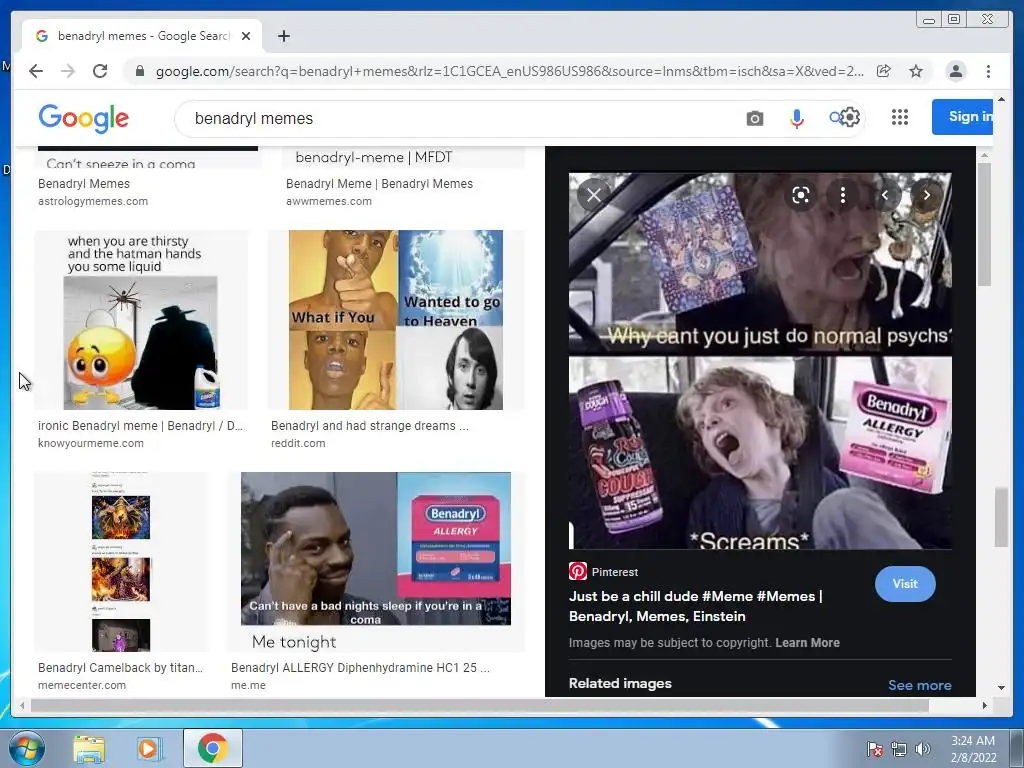
Task: Click the browser forward arrow
Action: [68, 71]
